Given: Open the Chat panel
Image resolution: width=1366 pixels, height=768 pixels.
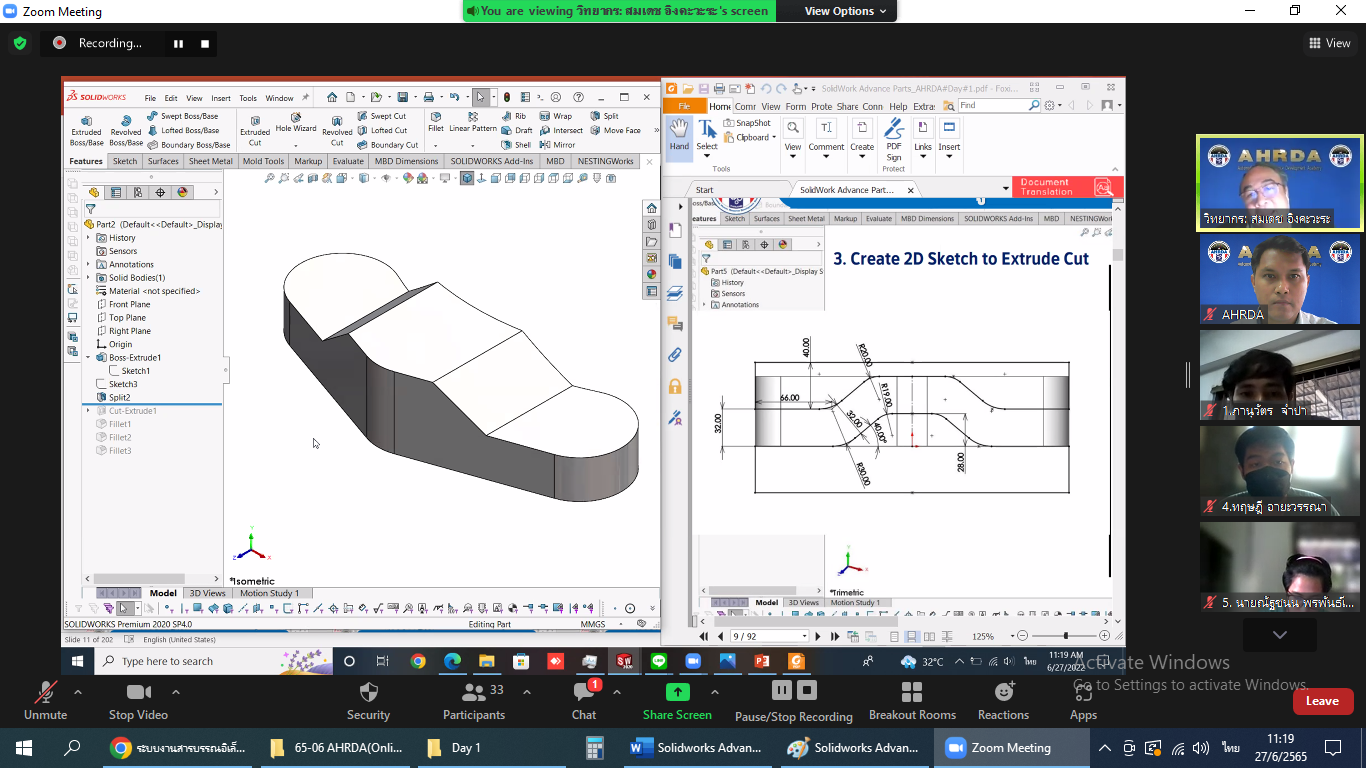Looking at the screenshot, I should [x=584, y=693].
